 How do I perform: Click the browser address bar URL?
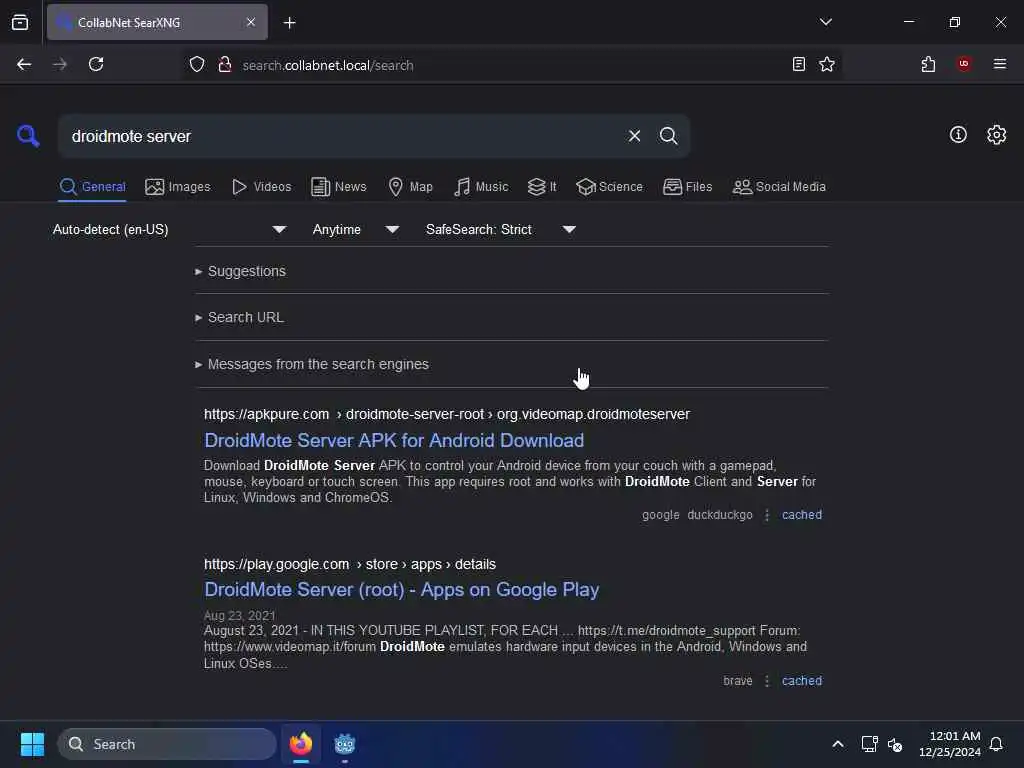point(327,65)
